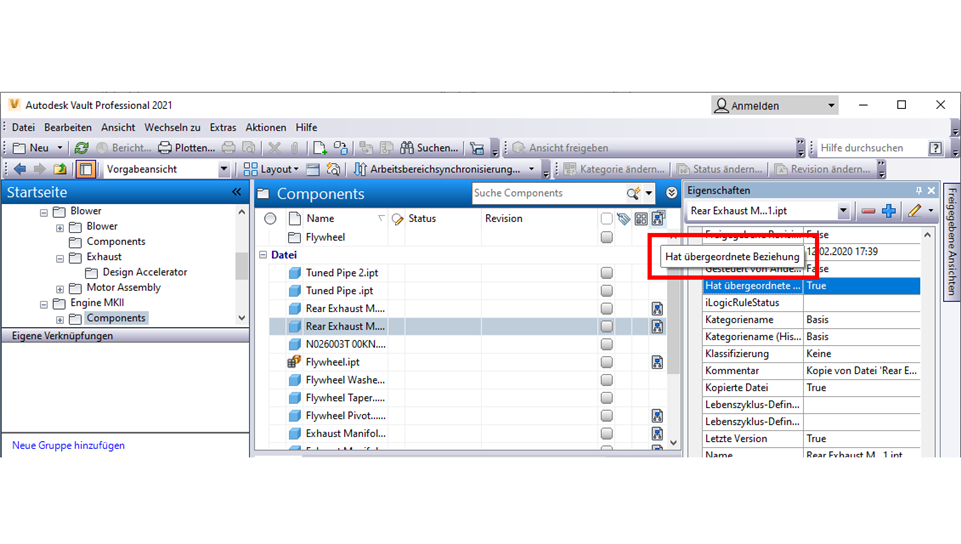Viewport: 961px width, 544px height.
Task: Click Neue Gruppe hinzufügen link
Action: click(x=69, y=445)
